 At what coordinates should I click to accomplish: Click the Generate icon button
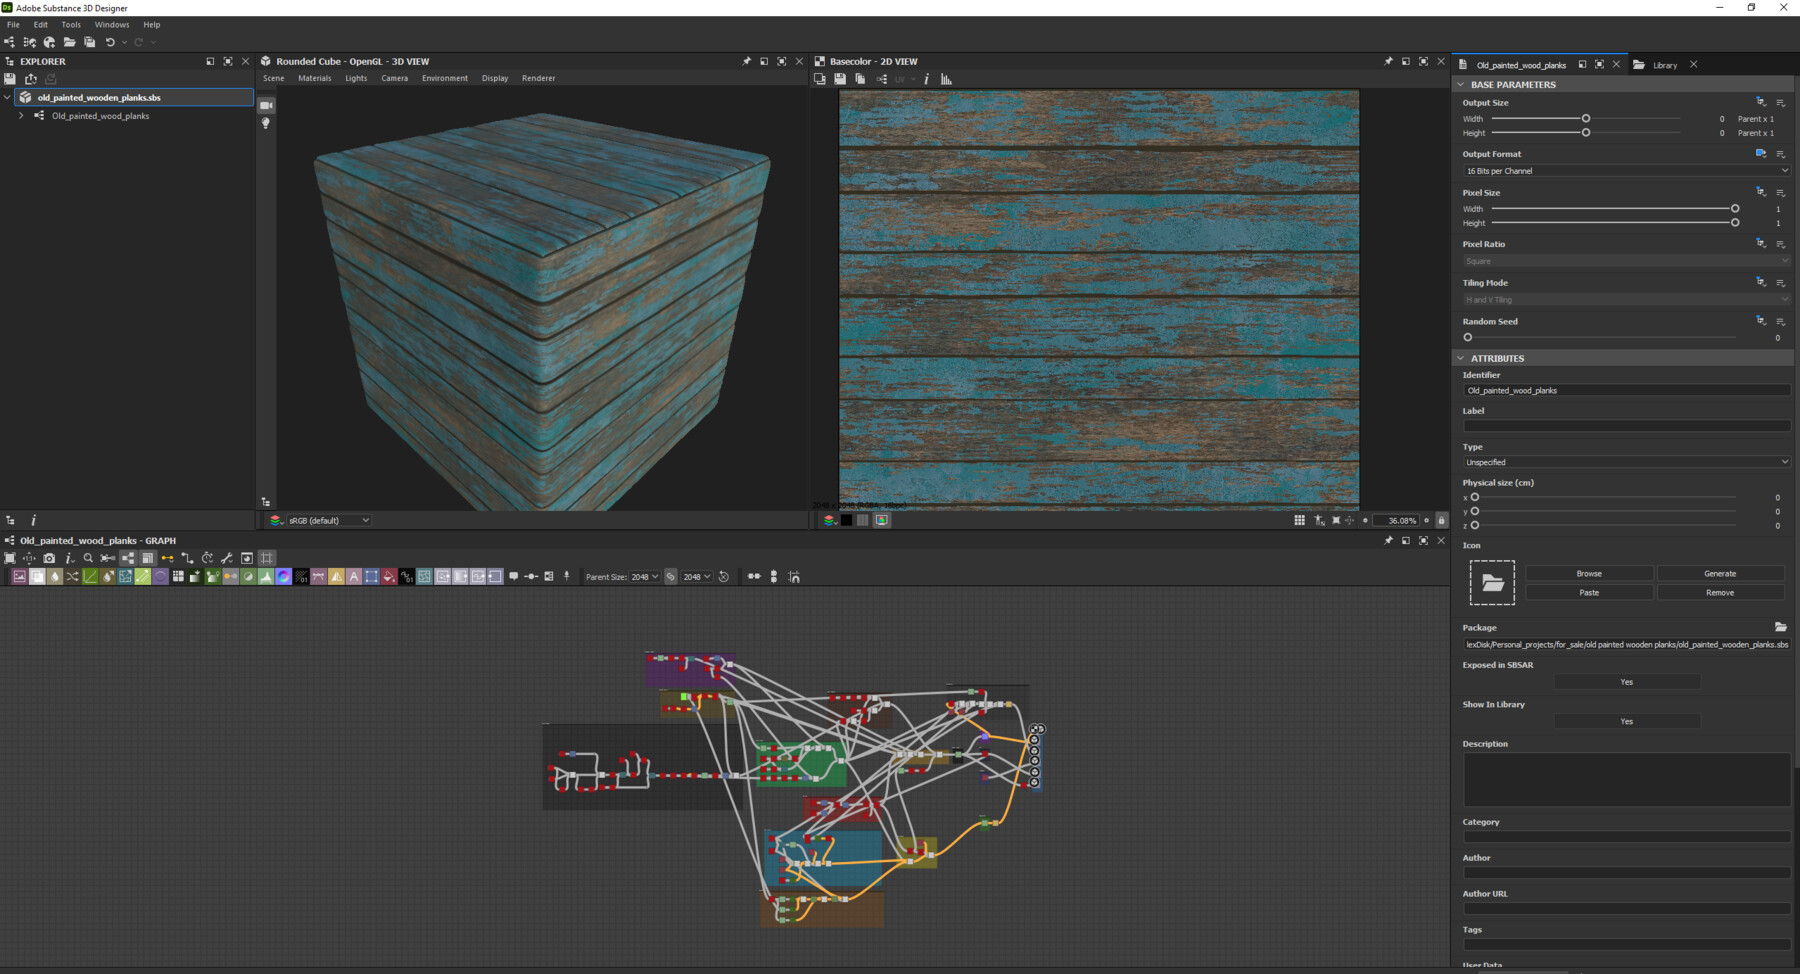click(x=1721, y=573)
